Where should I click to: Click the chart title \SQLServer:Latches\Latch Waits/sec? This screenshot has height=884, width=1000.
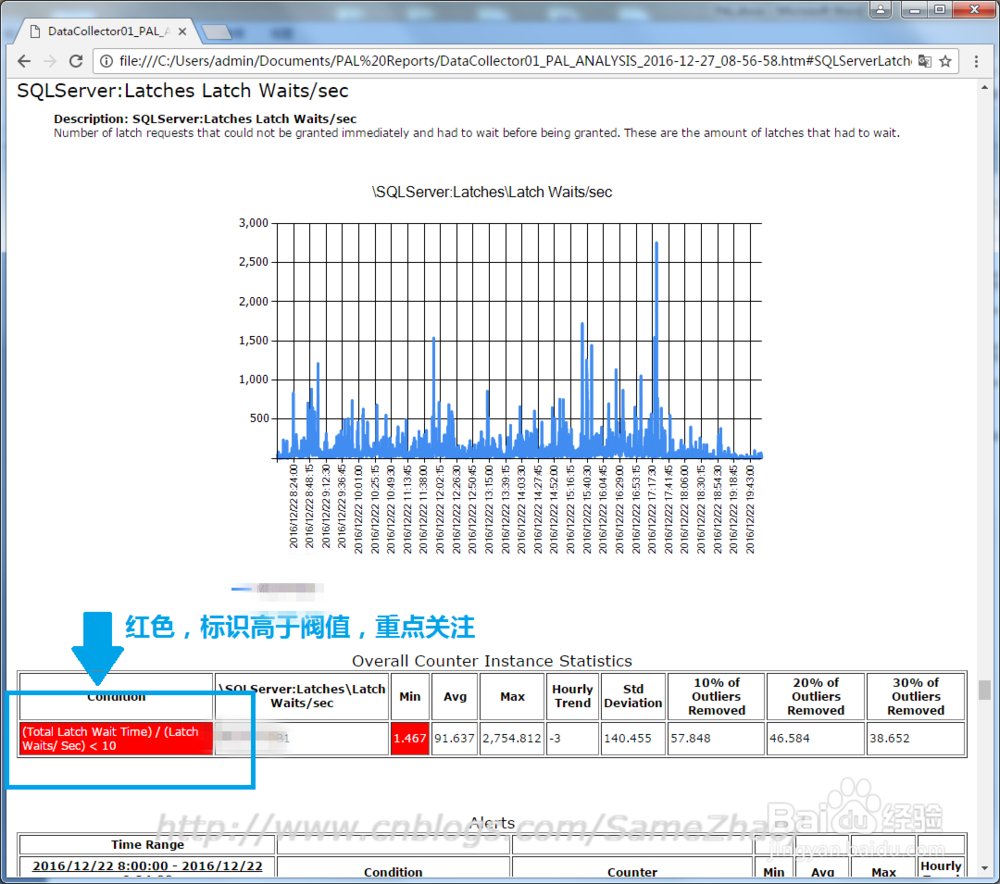[492, 192]
